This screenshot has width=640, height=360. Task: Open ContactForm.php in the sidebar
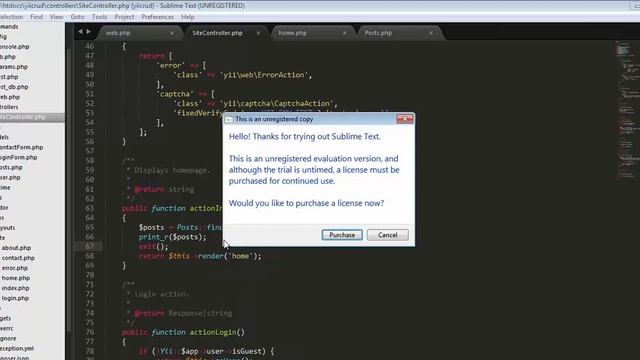tap(21, 147)
